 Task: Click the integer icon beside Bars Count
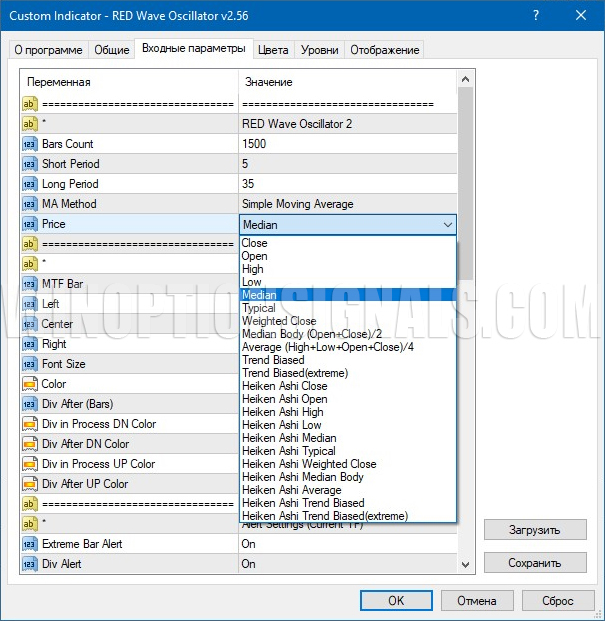(x=29, y=144)
